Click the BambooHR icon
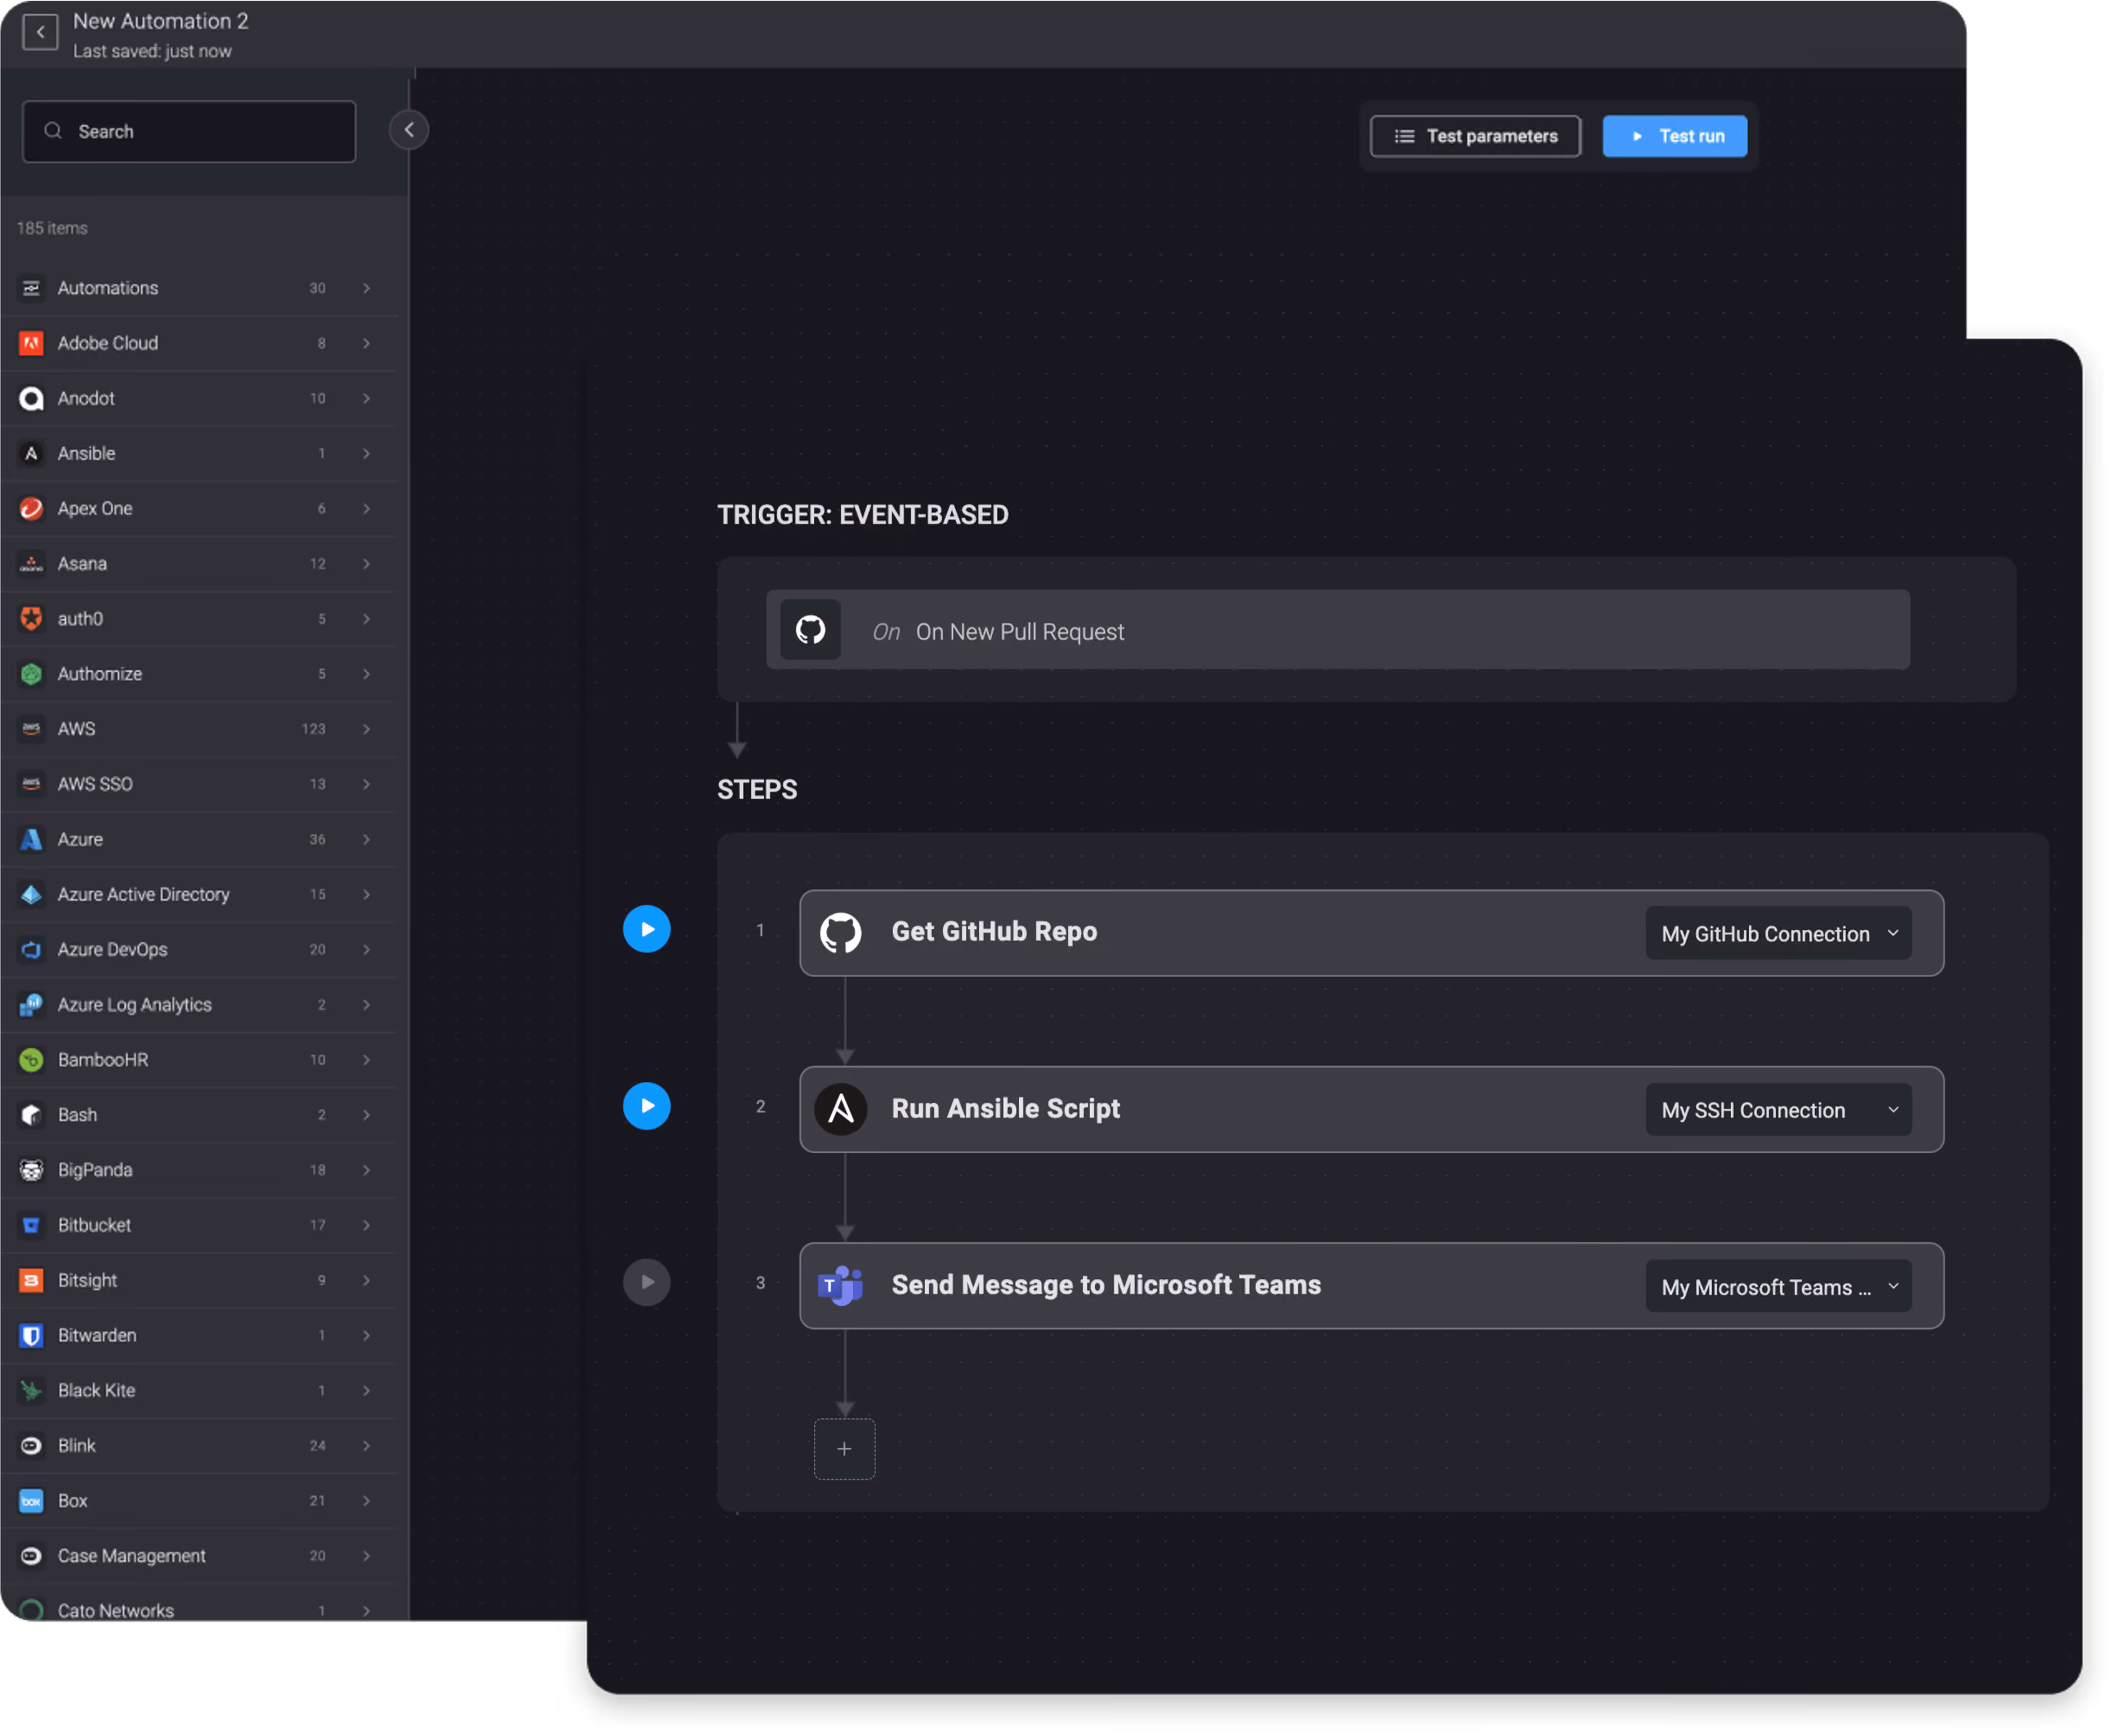 click(31, 1060)
